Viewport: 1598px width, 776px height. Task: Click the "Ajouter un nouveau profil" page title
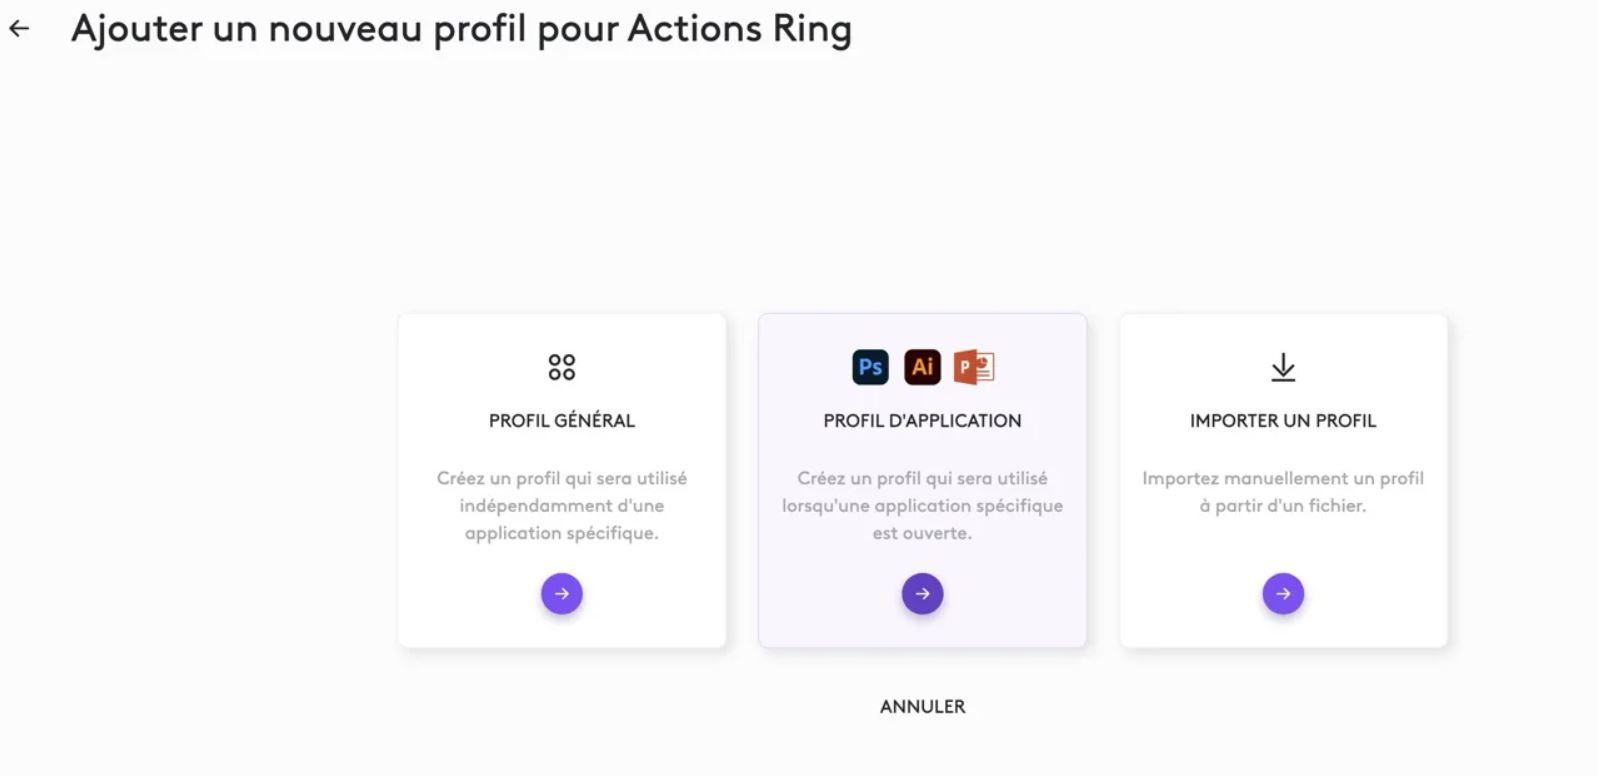(461, 29)
